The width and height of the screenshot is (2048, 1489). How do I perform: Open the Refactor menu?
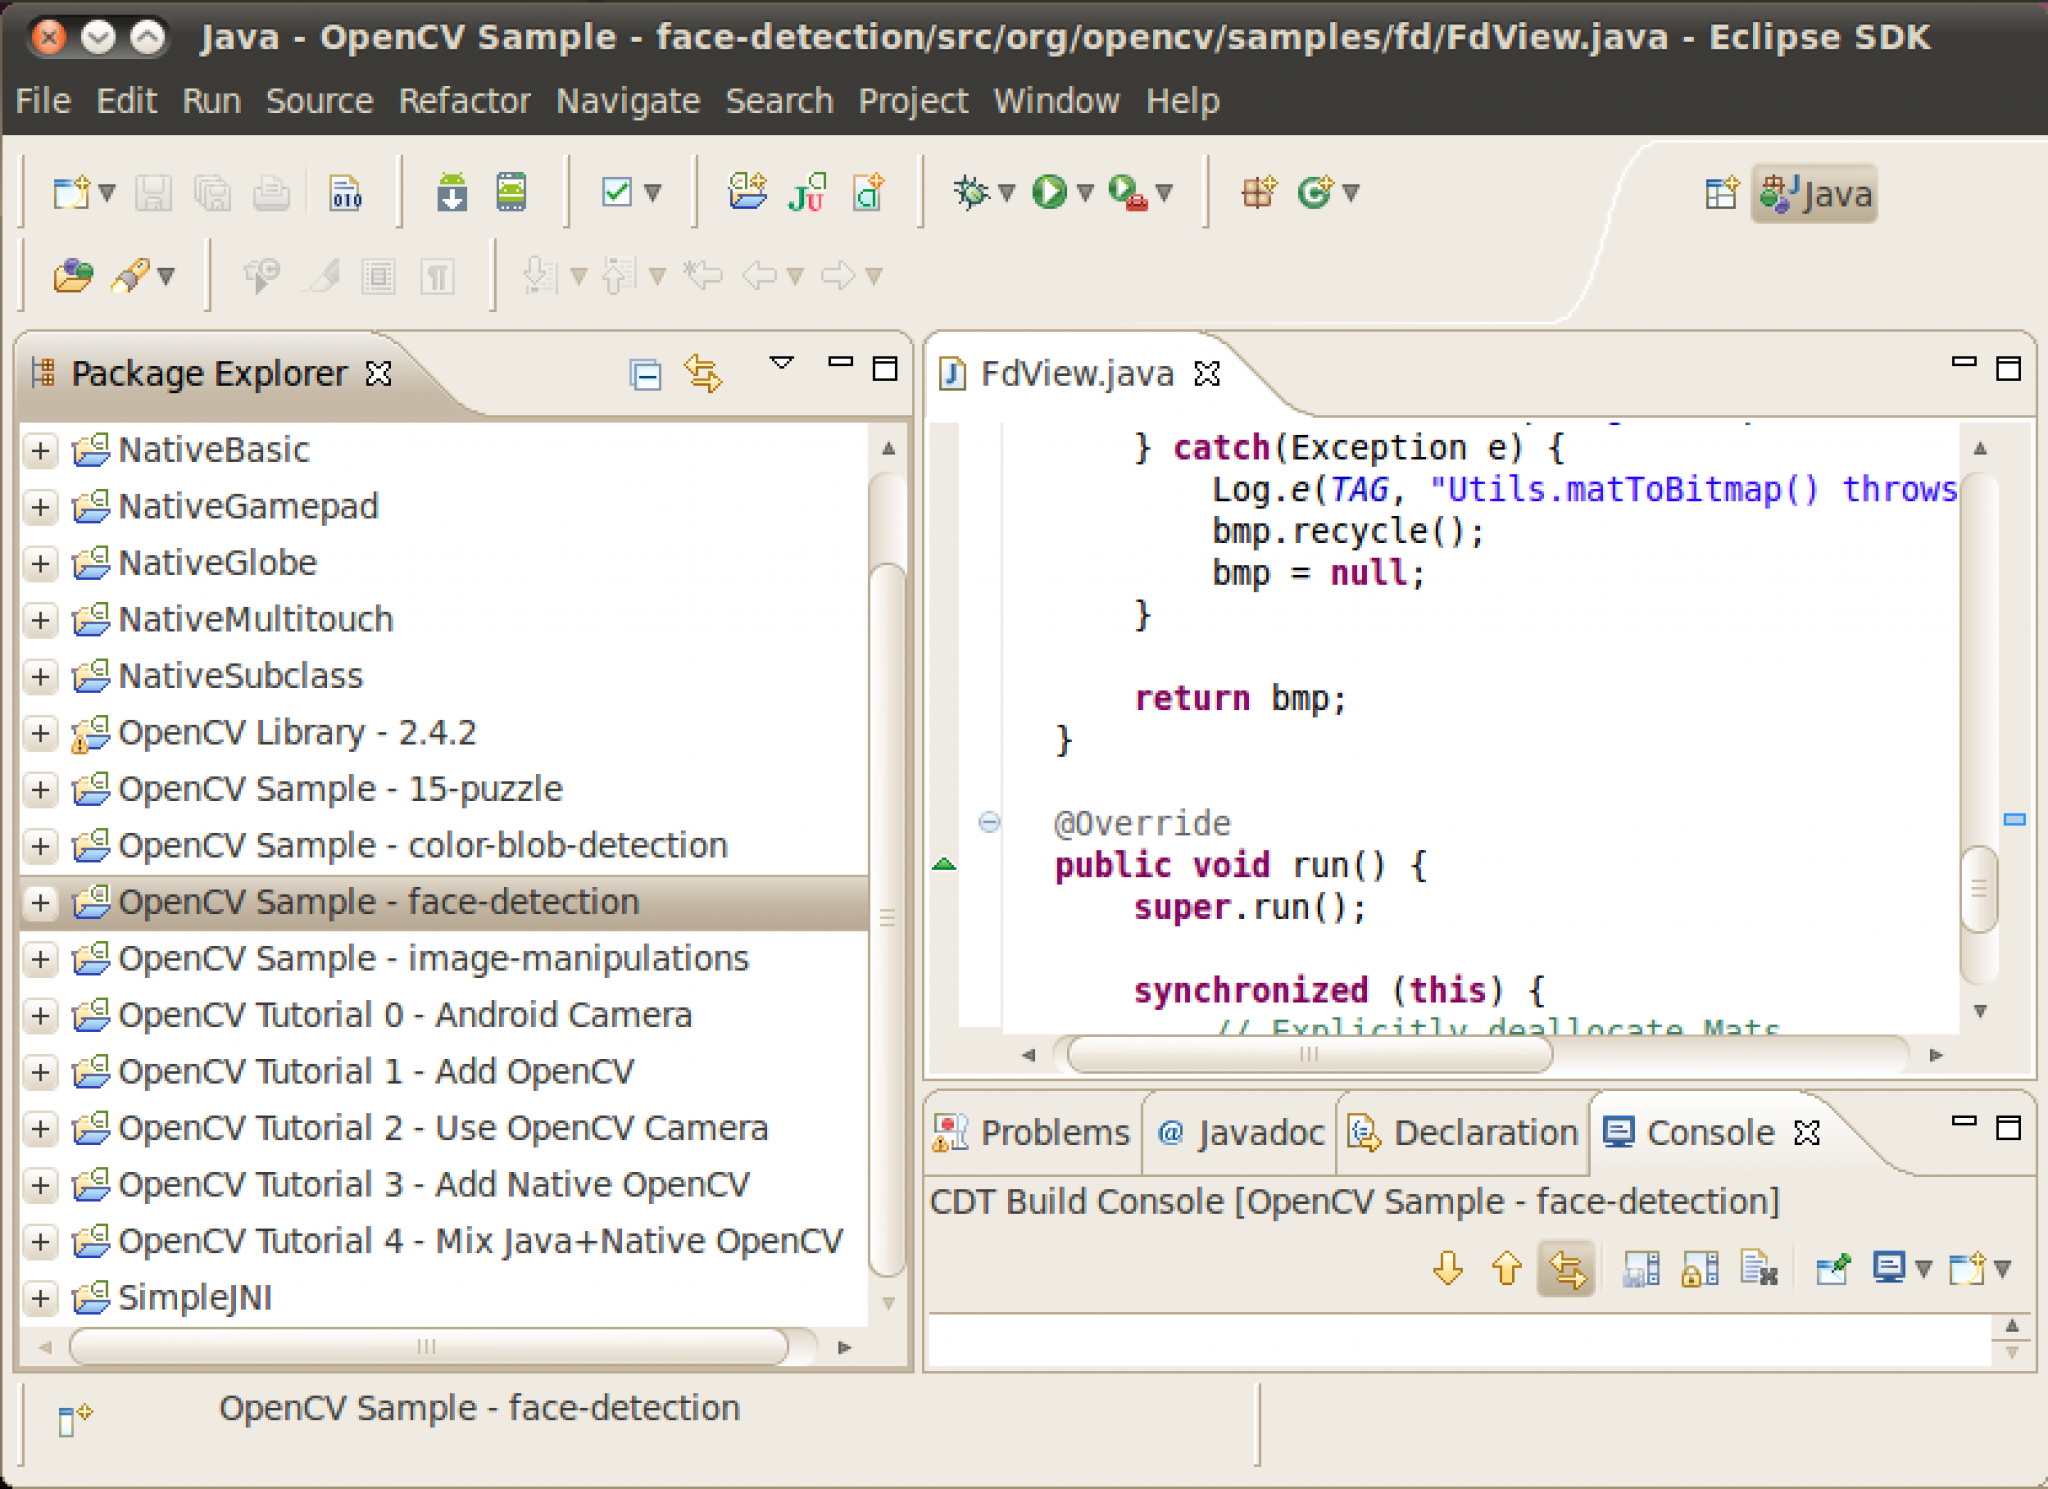click(x=464, y=101)
